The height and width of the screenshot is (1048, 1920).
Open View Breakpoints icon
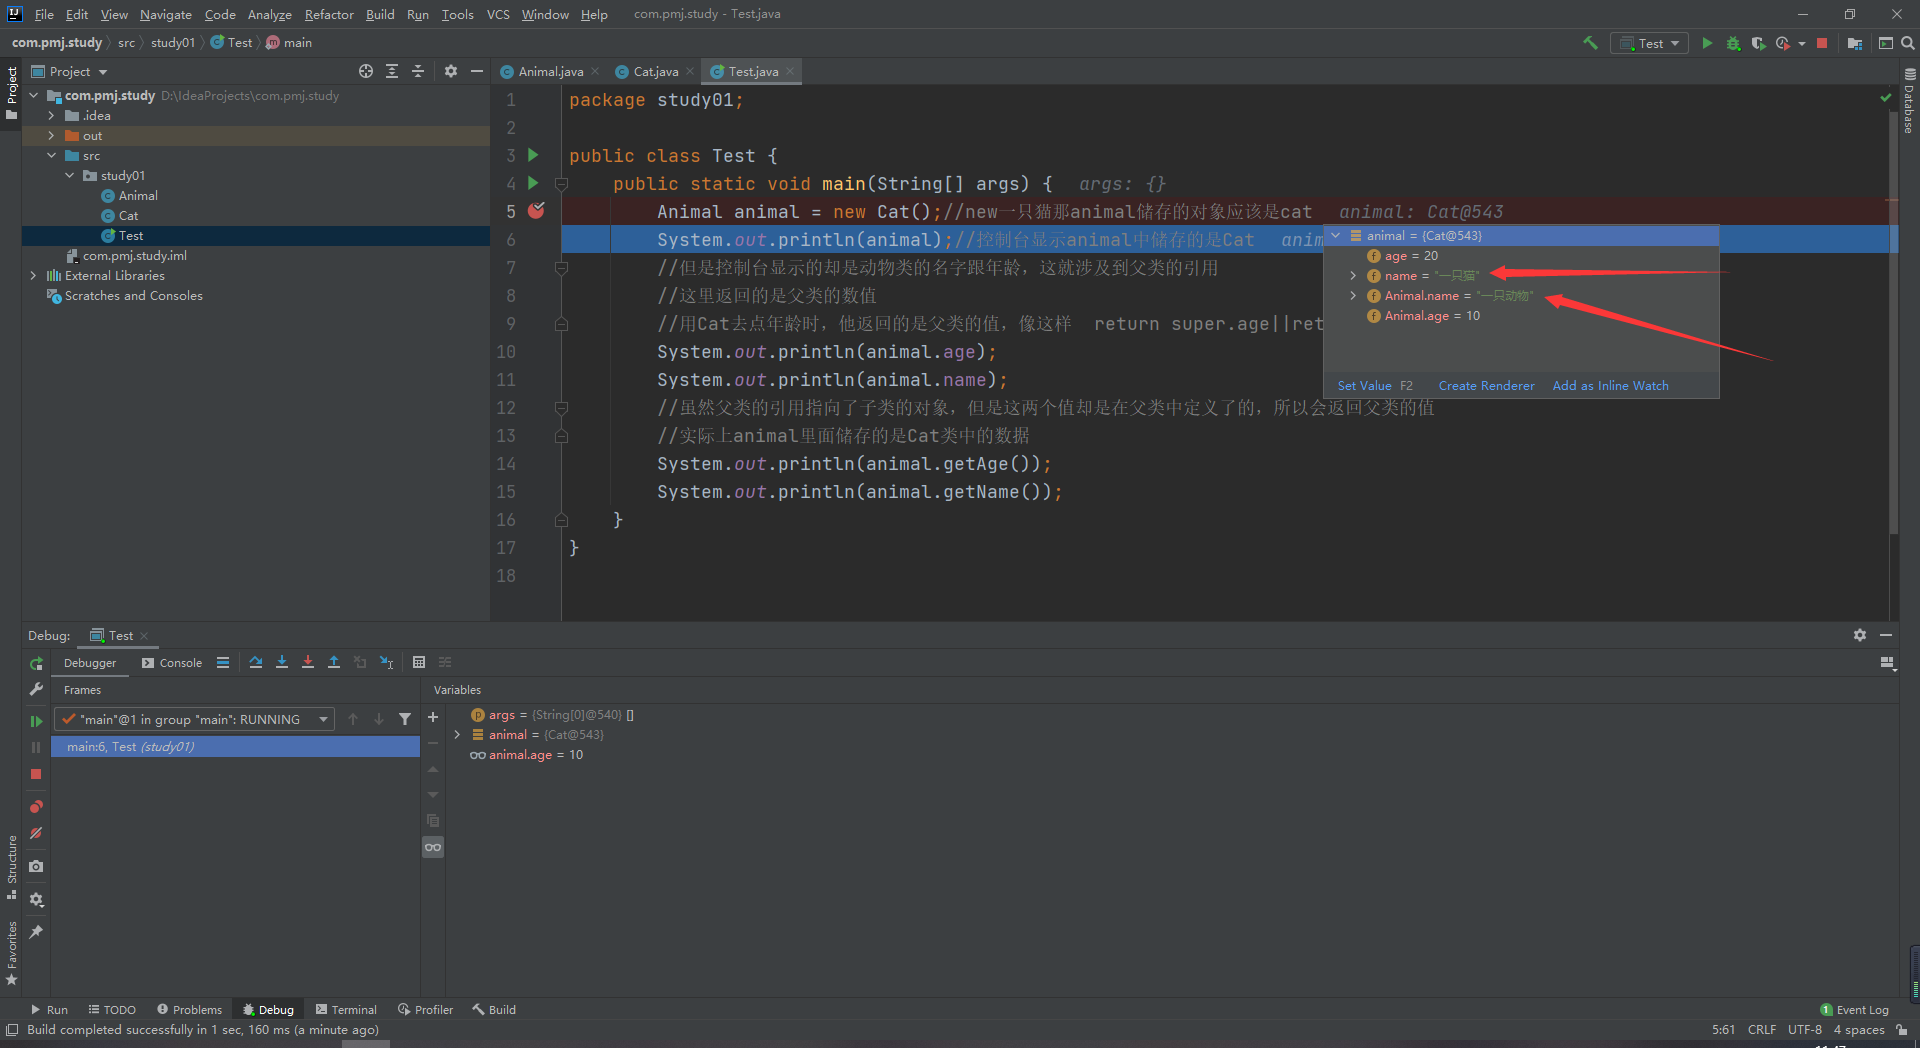[x=36, y=806]
